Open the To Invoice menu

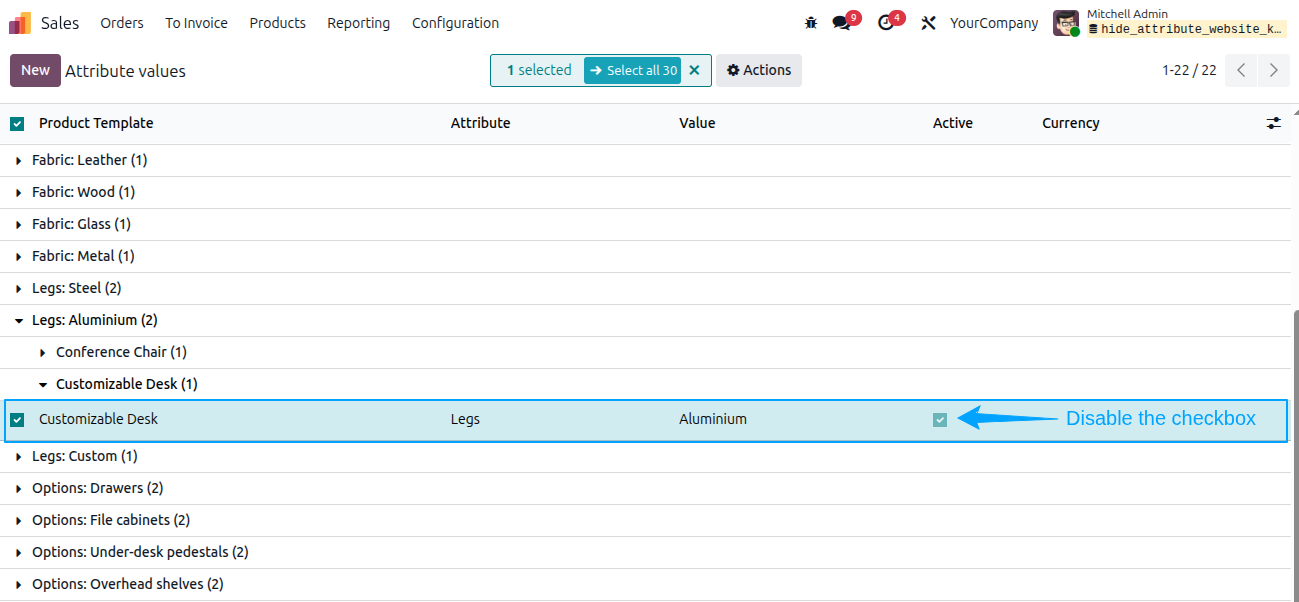click(196, 23)
